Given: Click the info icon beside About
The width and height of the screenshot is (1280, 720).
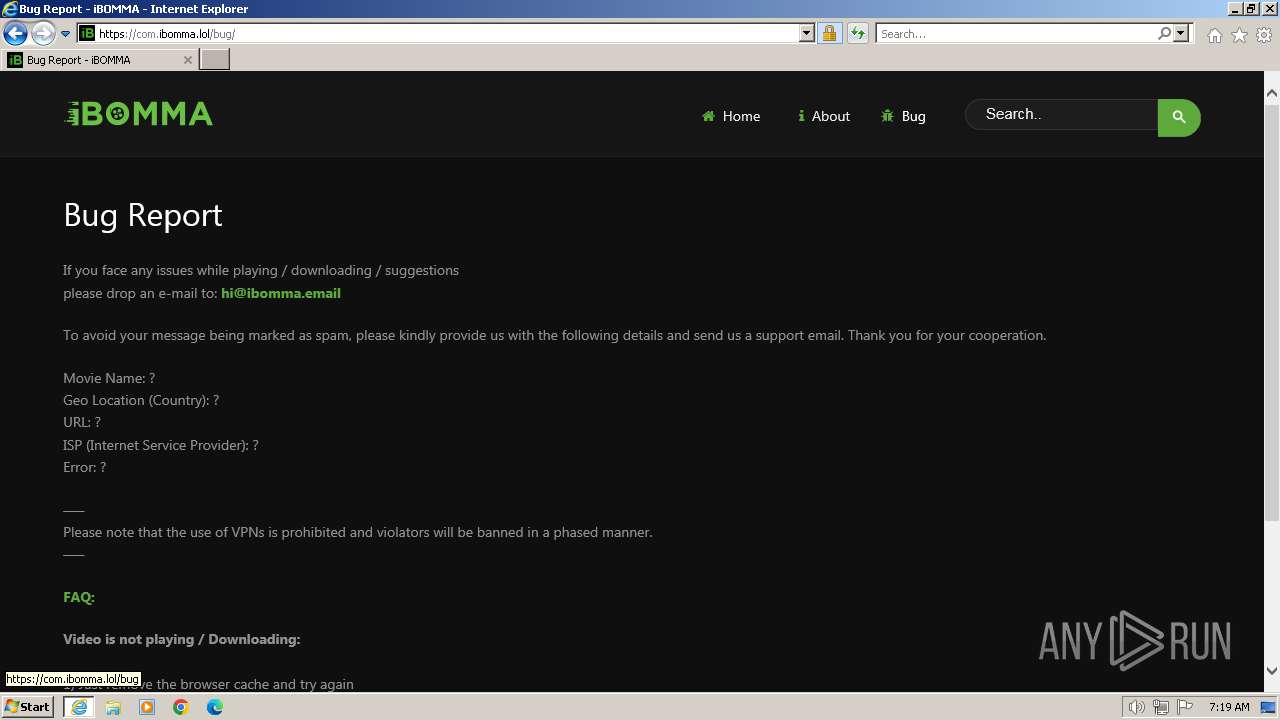Looking at the screenshot, I should pos(801,116).
